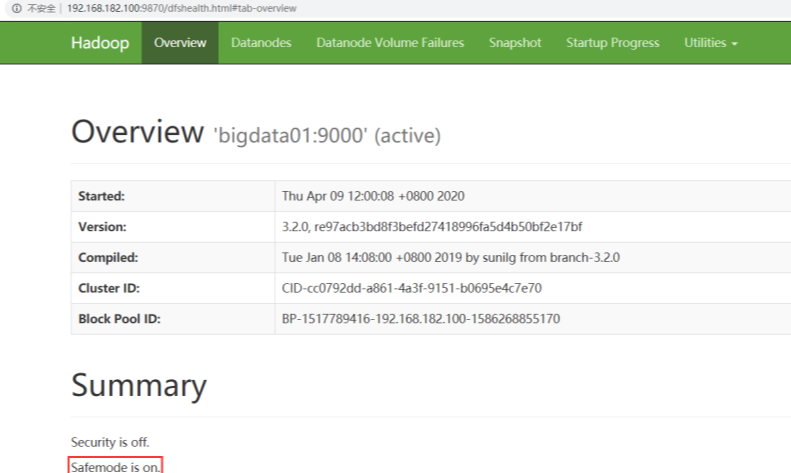
Task: Select the 'Safemode is on.' text
Action: pyautogui.click(x=115, y=467)
